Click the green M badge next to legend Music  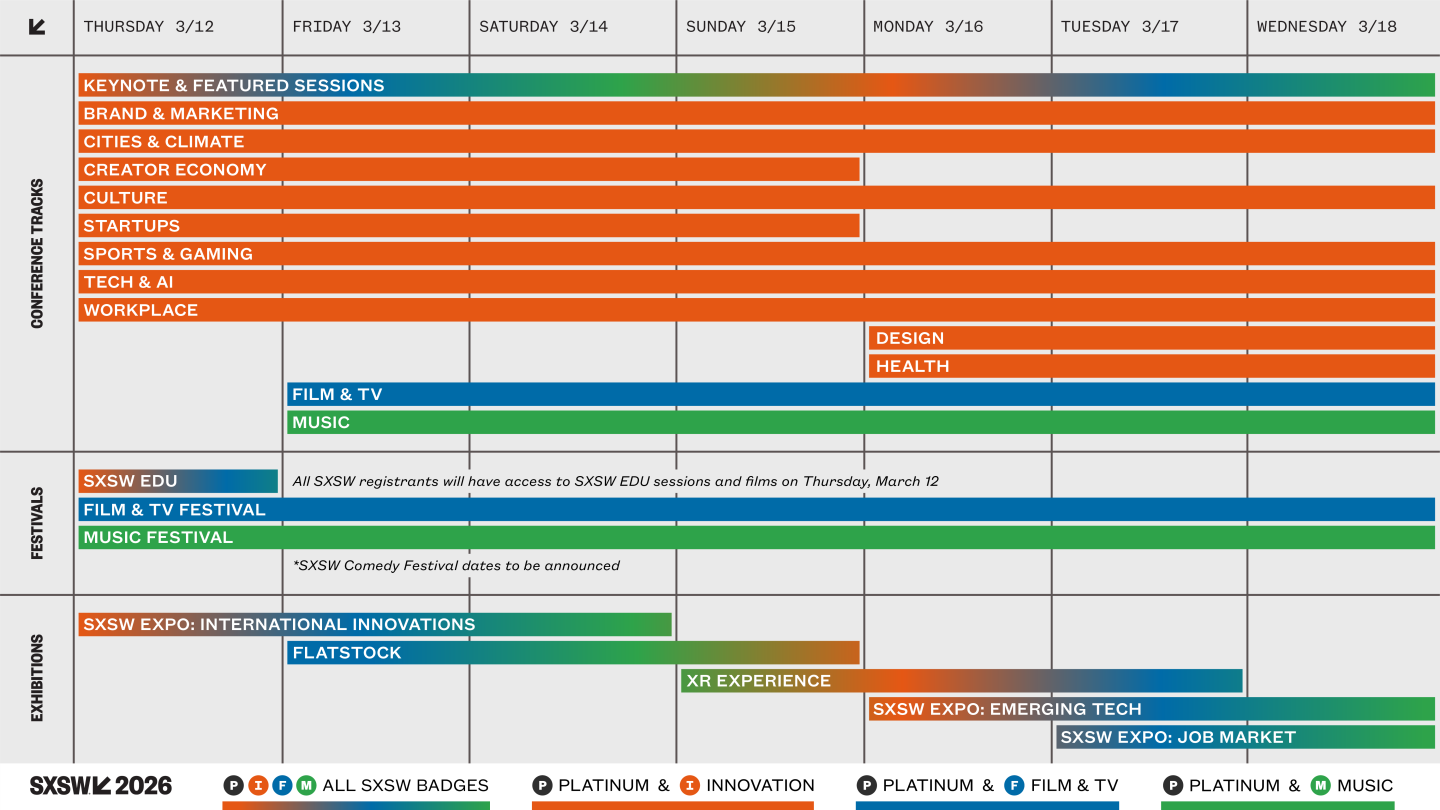point(1320,785)
